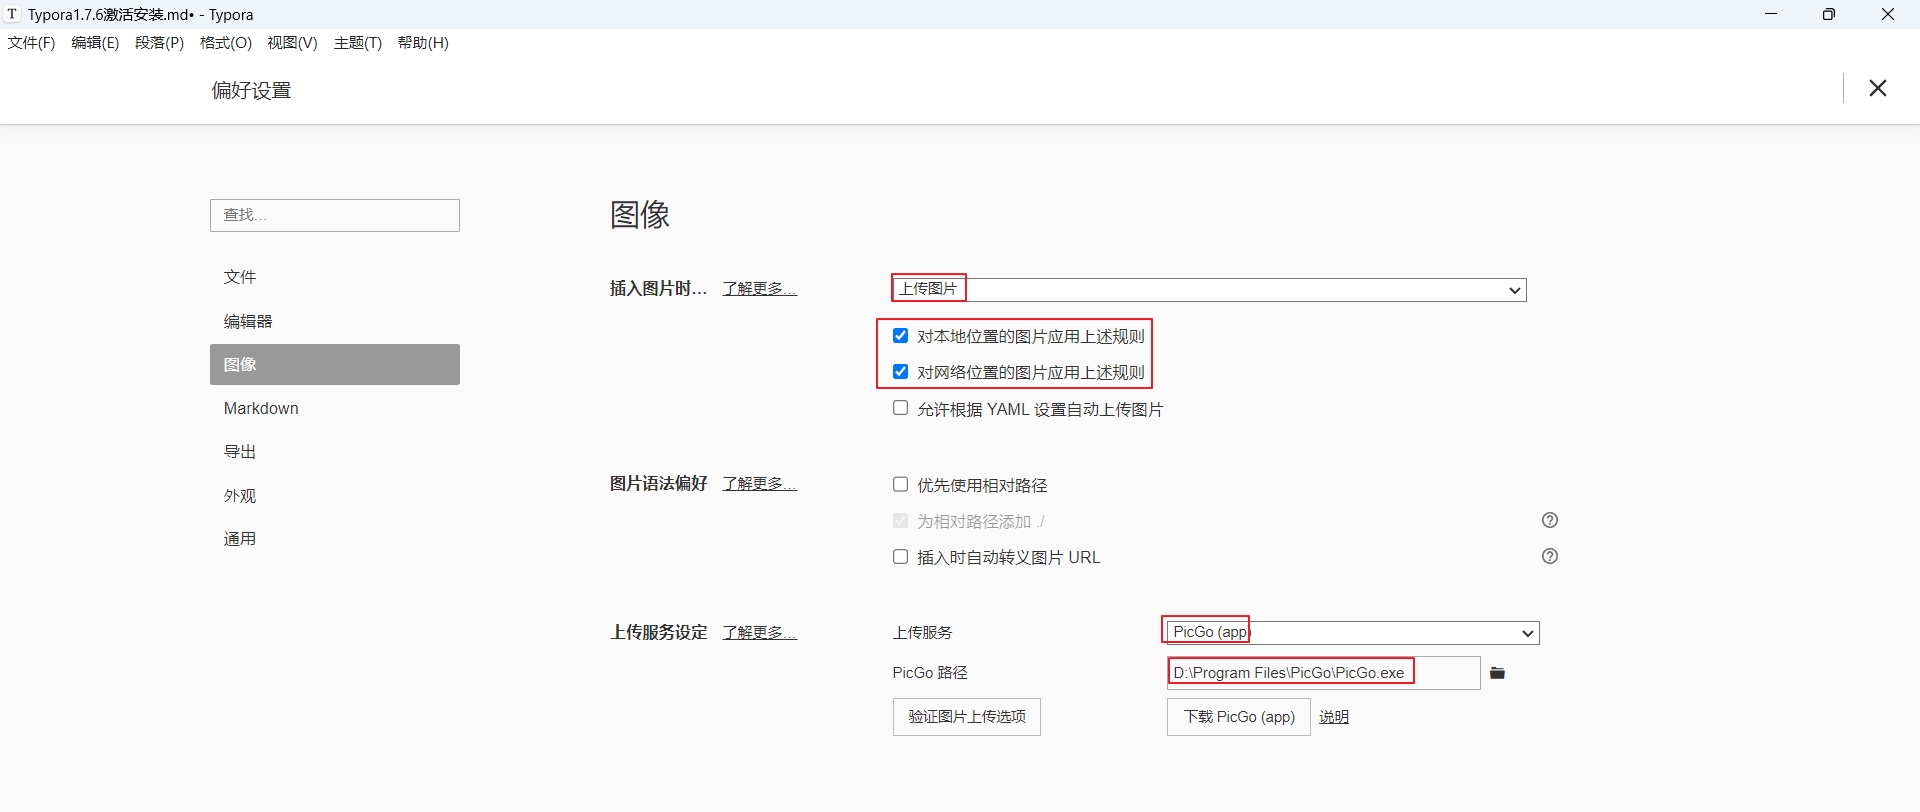
Task: Open folder browse icon for PicGo path
Action: pos(1497,673)
